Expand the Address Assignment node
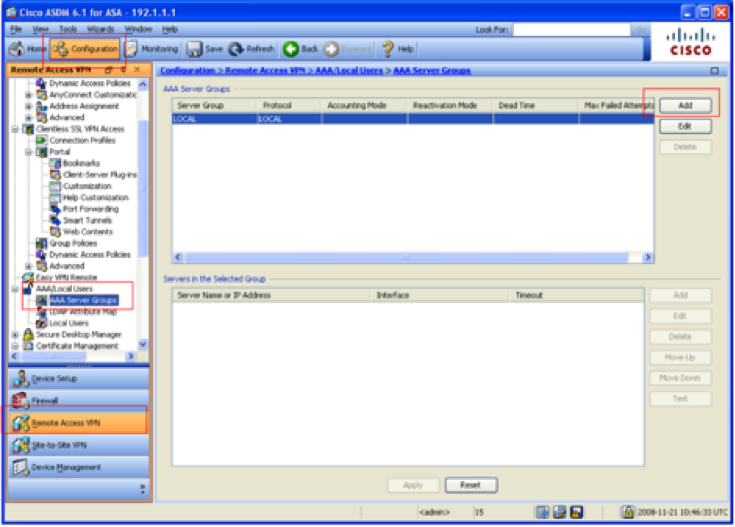The image size is (735, 527). point(29,106)
